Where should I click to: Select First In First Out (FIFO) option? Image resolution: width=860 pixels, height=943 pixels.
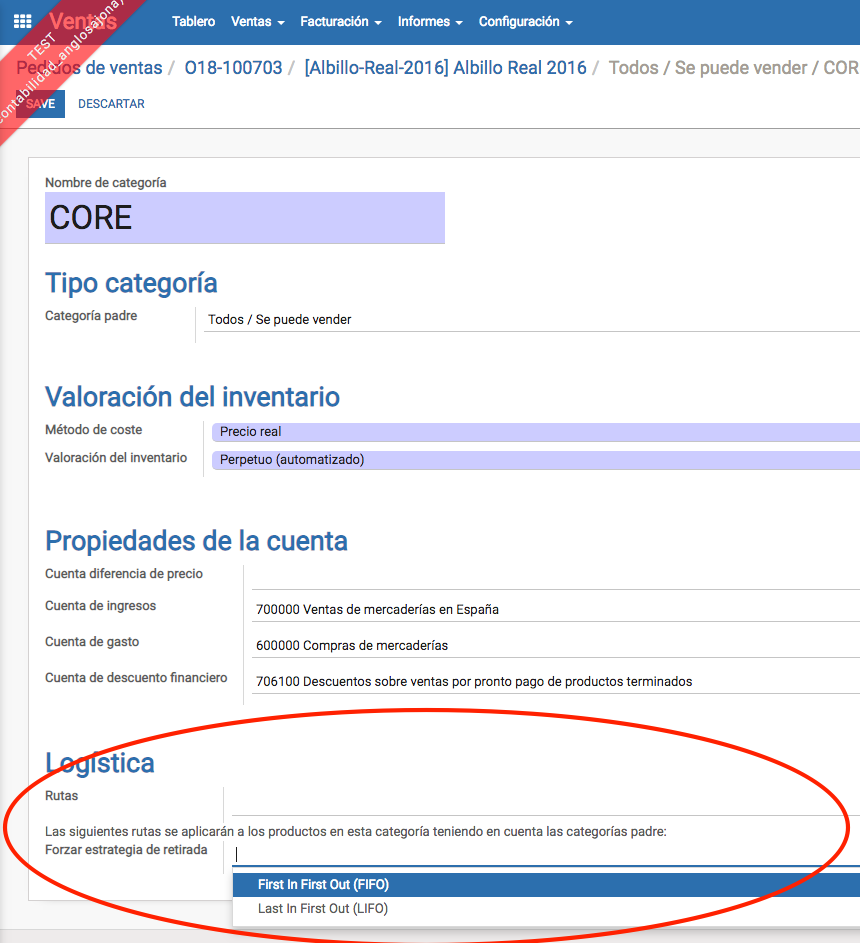click(x=323, y=885)
